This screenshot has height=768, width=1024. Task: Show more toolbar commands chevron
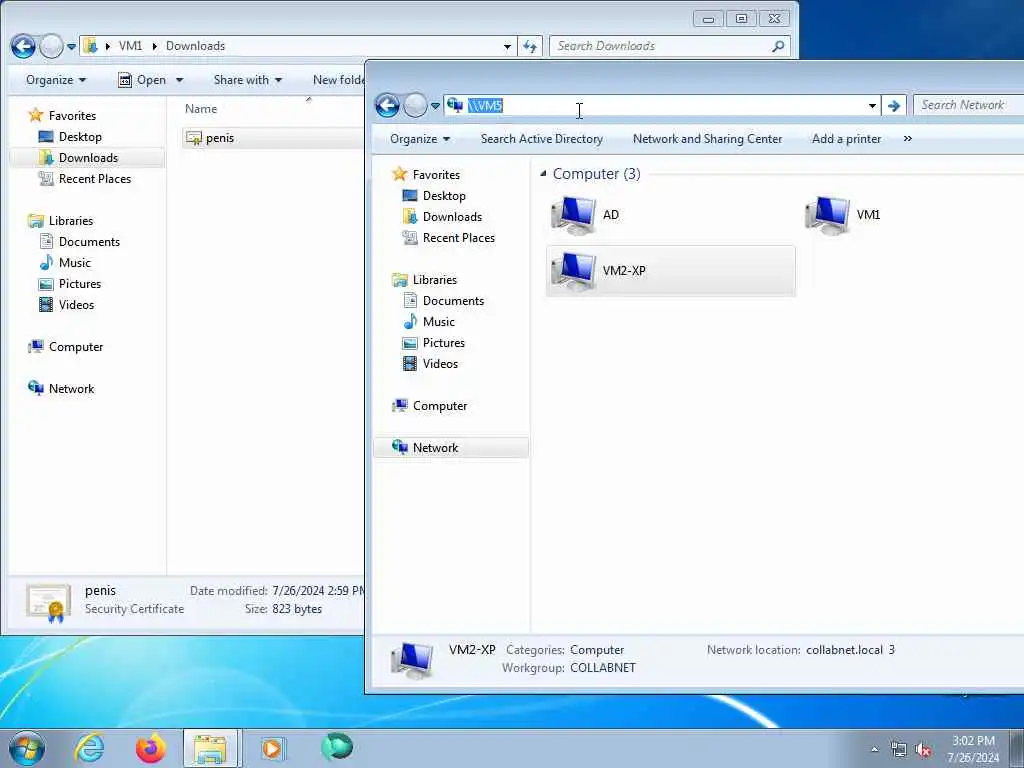tap(907, 139)
